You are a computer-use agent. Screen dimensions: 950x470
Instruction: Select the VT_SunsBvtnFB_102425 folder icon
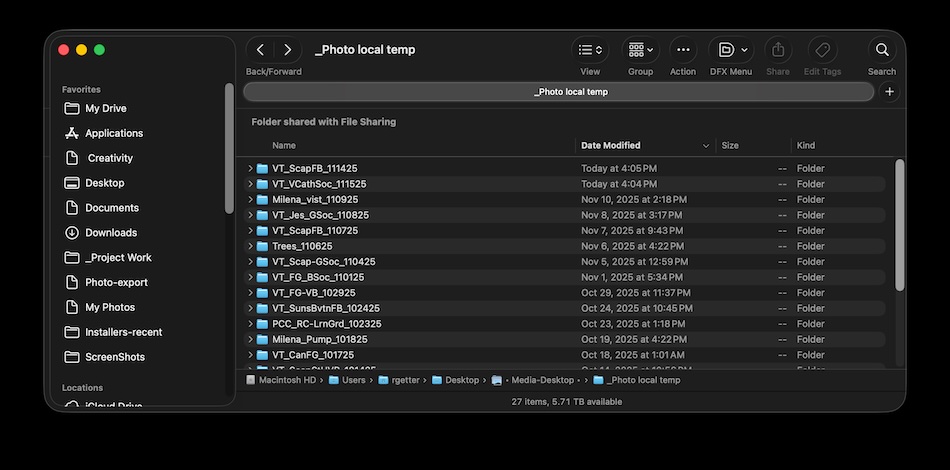pos(262,308)
